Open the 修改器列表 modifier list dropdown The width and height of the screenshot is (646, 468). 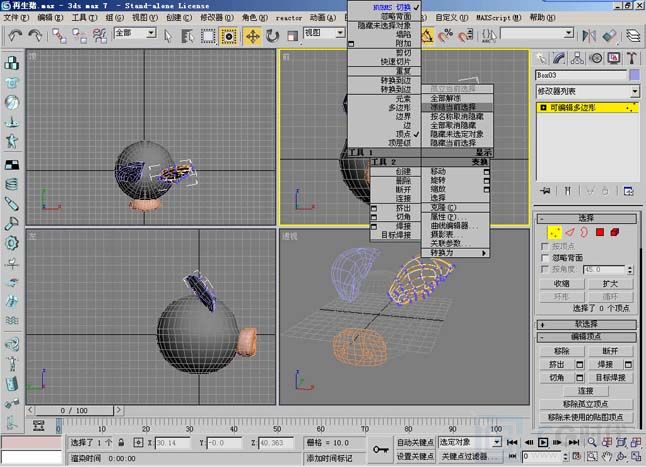(587, 91)
